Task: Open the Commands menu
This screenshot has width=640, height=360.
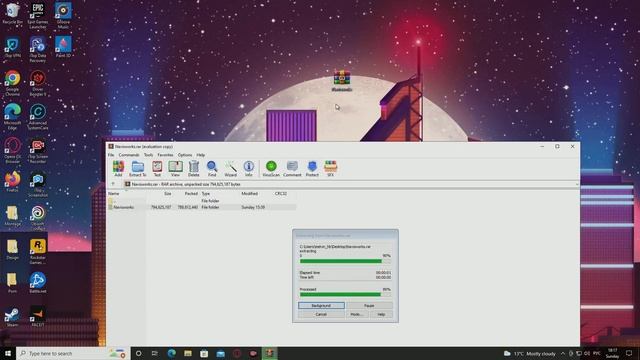Action: point(129,155)
